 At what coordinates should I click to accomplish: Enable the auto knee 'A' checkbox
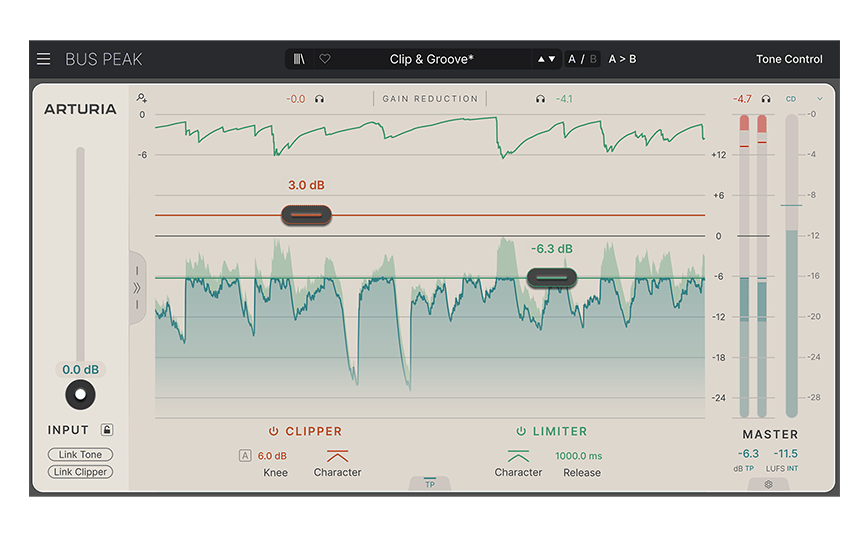tap(245, 456)
